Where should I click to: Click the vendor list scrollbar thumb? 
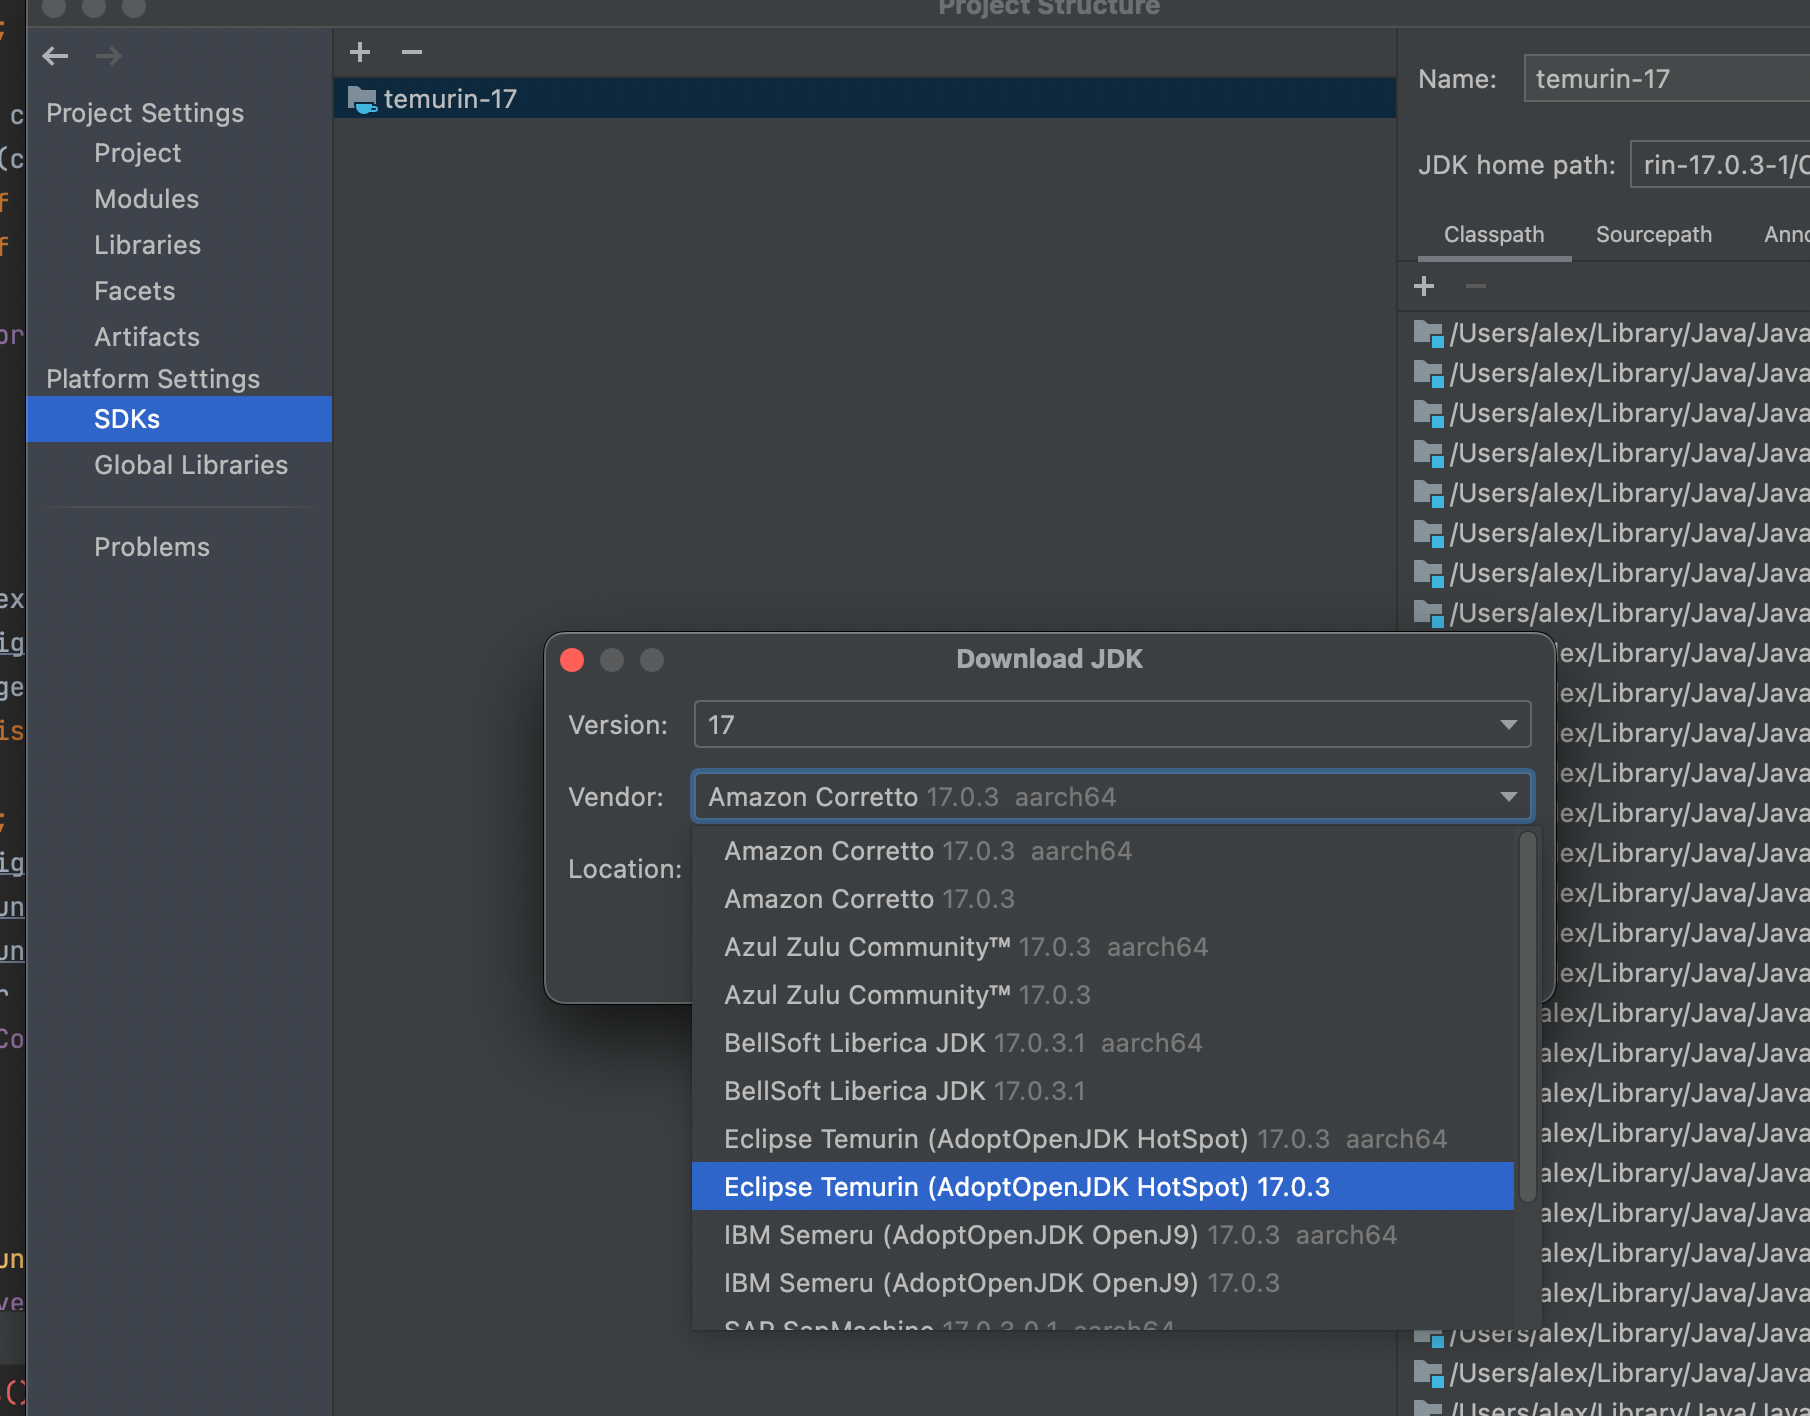[x=1527, y=1017]
